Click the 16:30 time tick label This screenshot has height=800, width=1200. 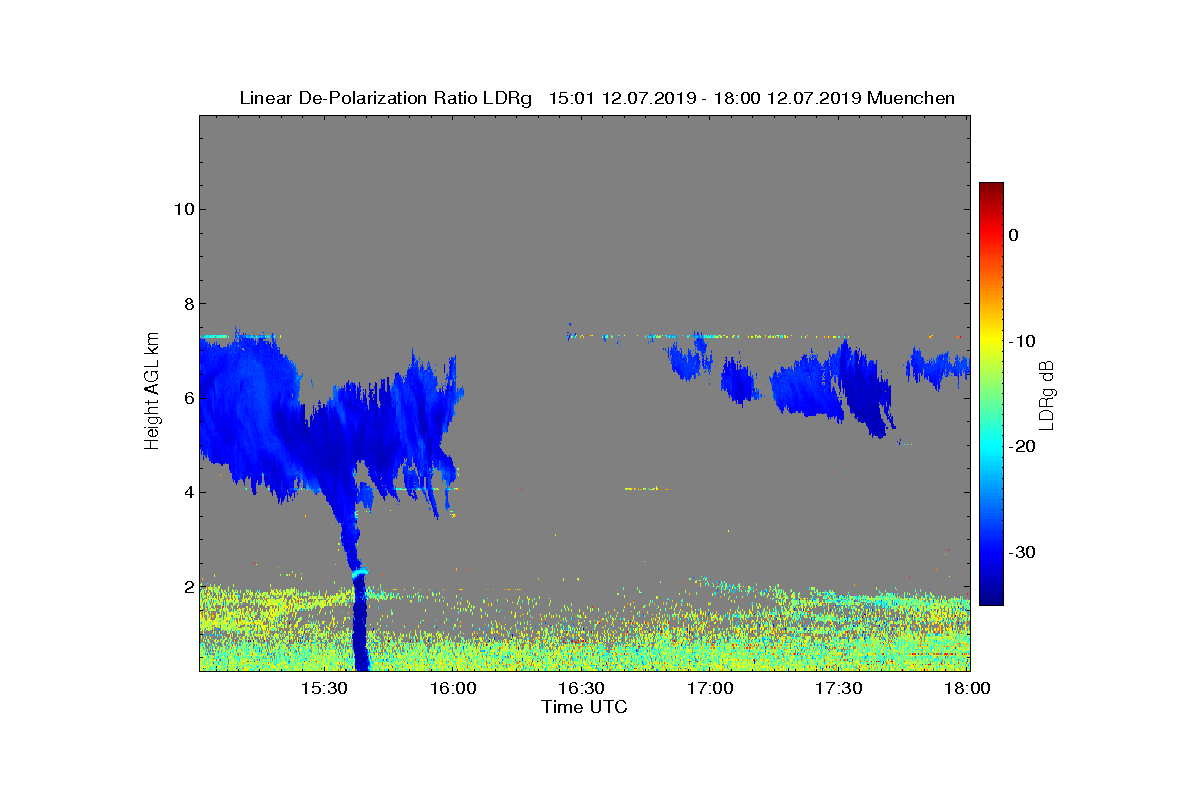tap(582, 688)
